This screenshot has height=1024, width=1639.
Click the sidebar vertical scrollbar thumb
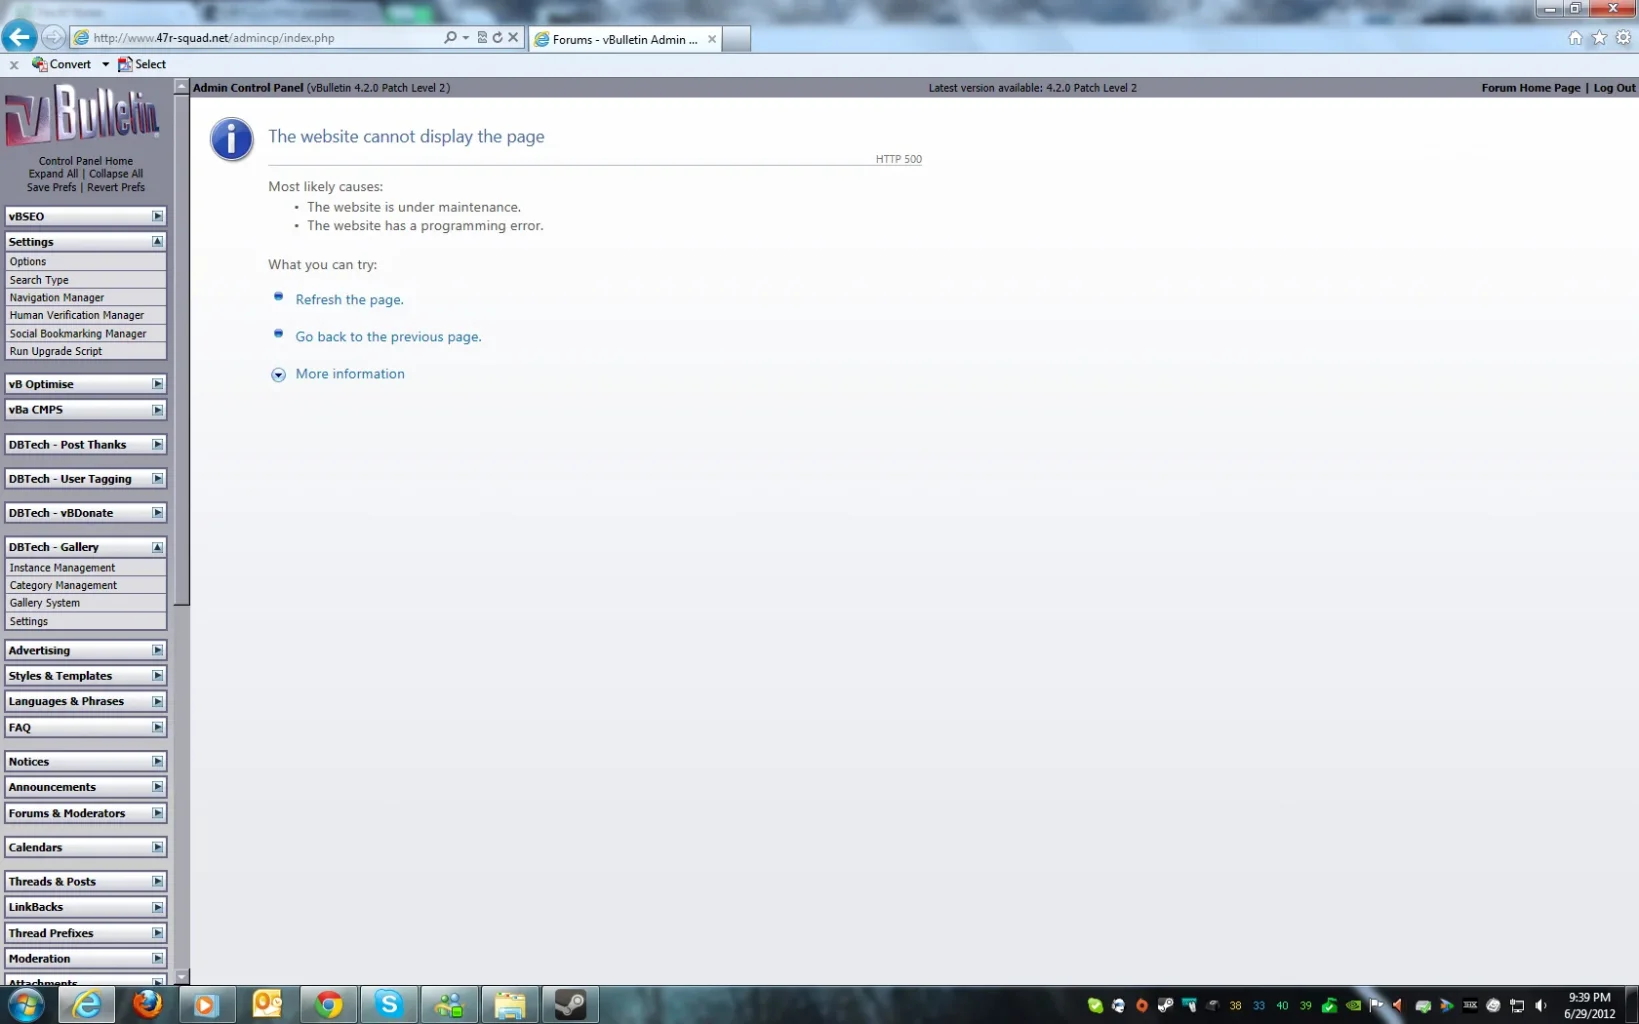click(181, 350)
